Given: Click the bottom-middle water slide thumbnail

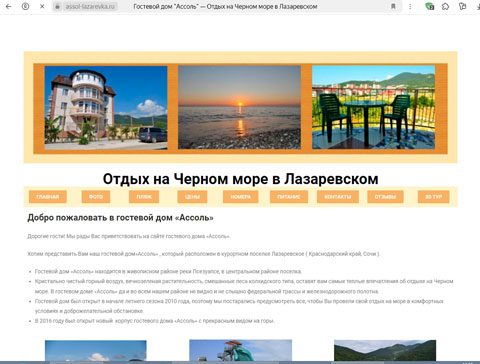Looking at the screenshot, I should pyautogui.click(x=240, y=350).
